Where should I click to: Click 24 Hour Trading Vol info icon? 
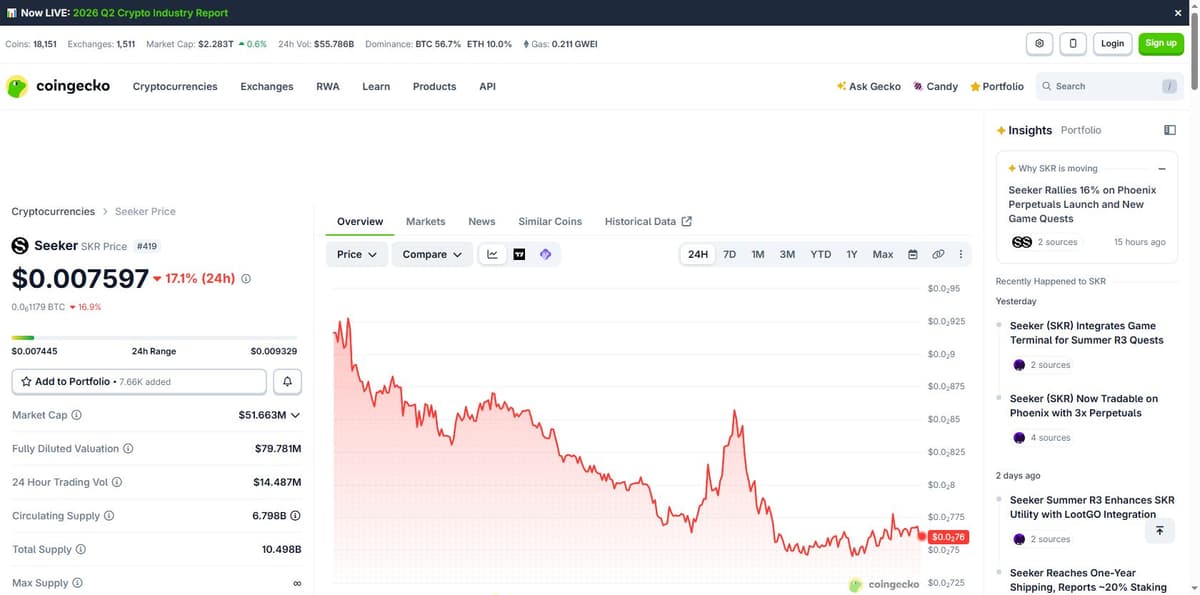117,482
